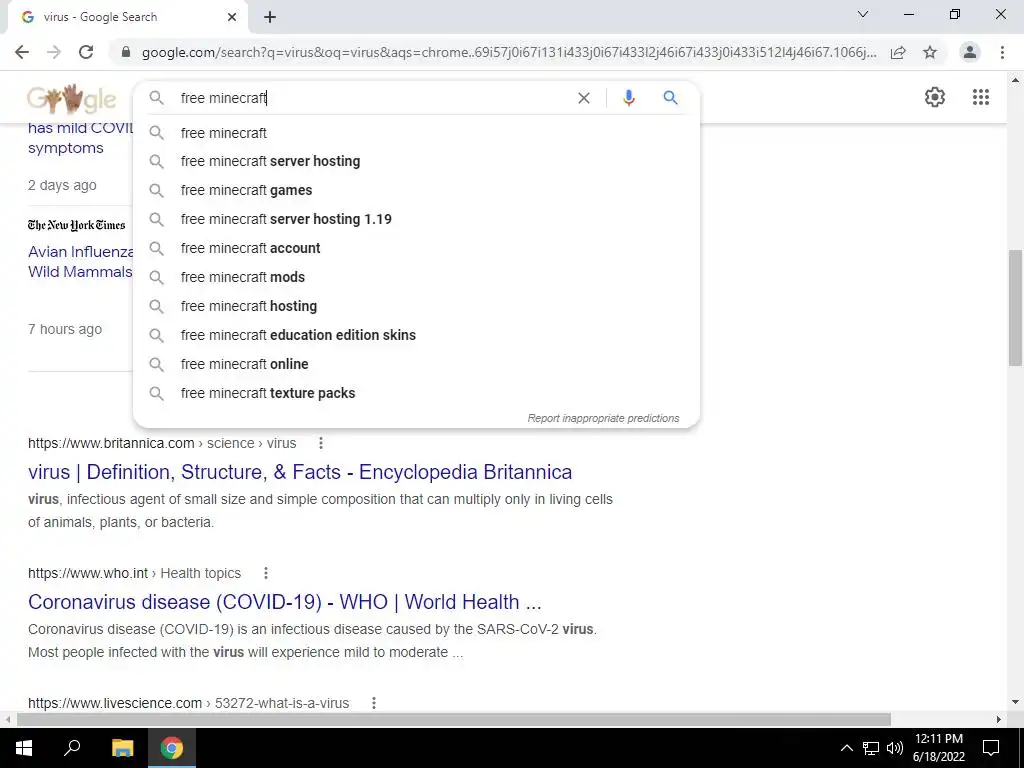Viewport: 1024px width, 768px height.
Task: Click the vertical scrollbar thumb
Action: 1015,308
